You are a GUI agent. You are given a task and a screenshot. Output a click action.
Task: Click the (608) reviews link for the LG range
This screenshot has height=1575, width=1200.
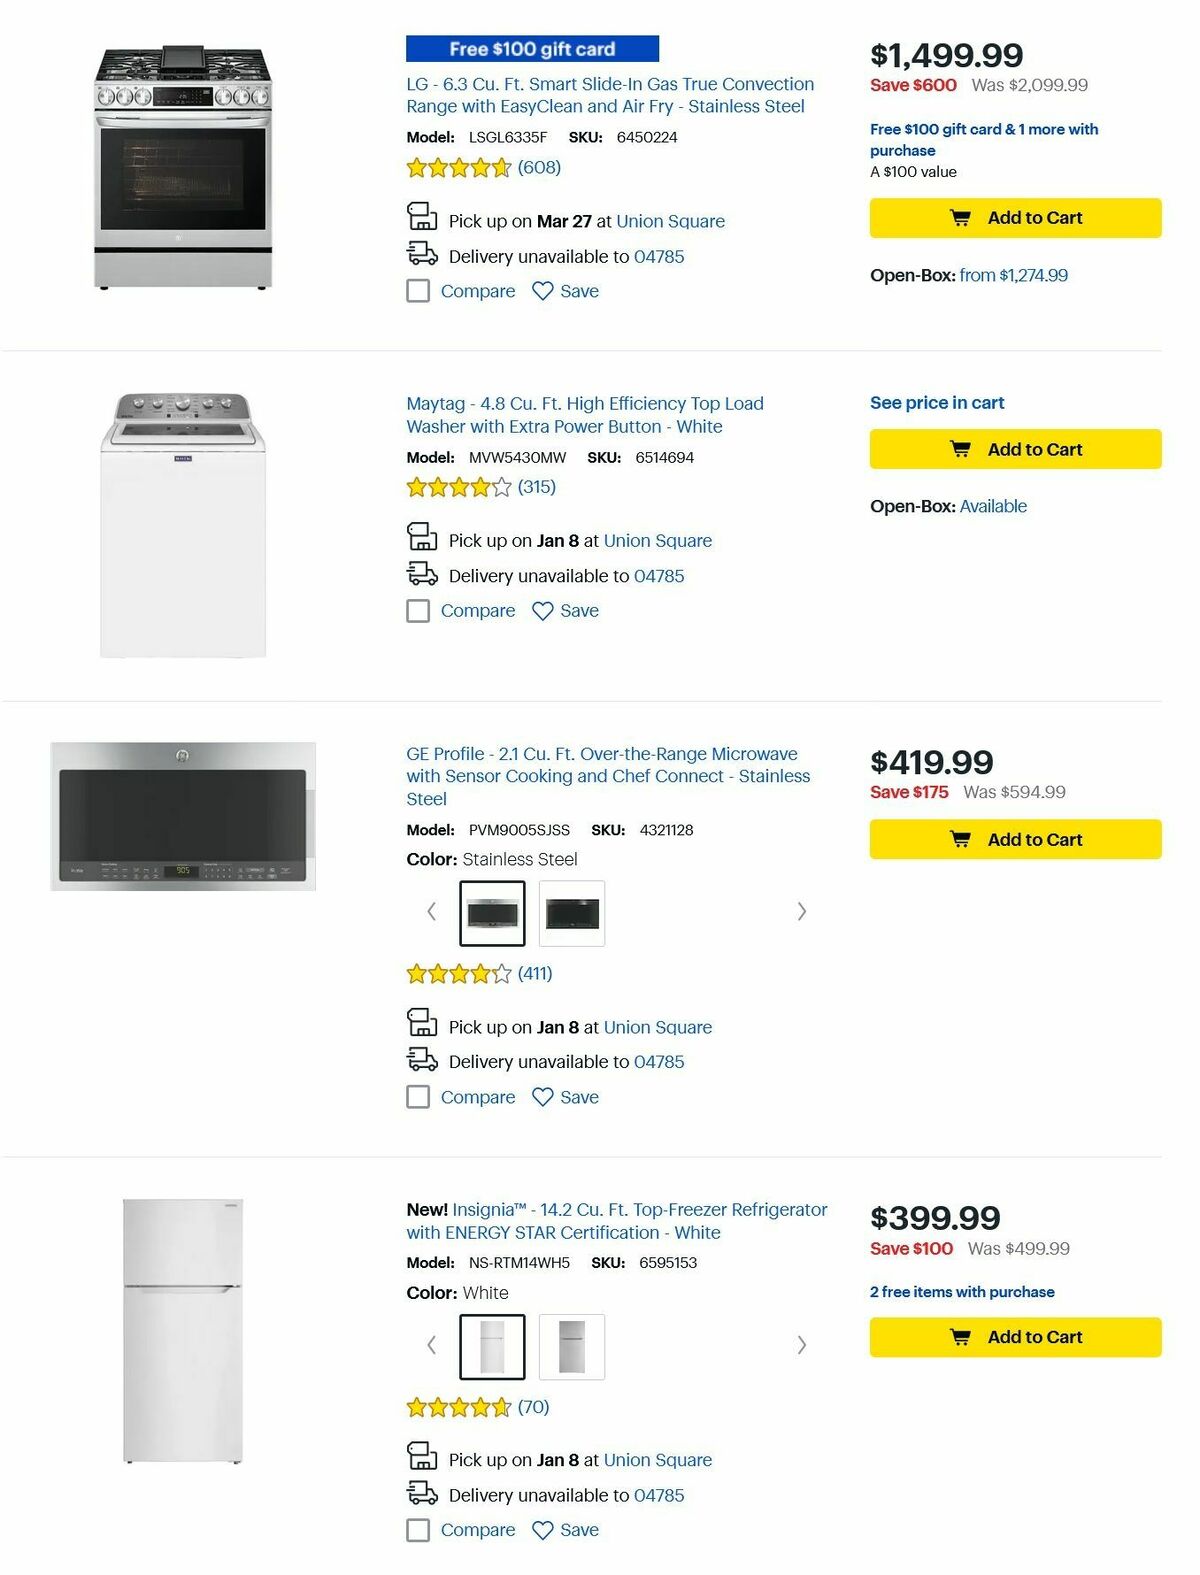click(540, 168)
